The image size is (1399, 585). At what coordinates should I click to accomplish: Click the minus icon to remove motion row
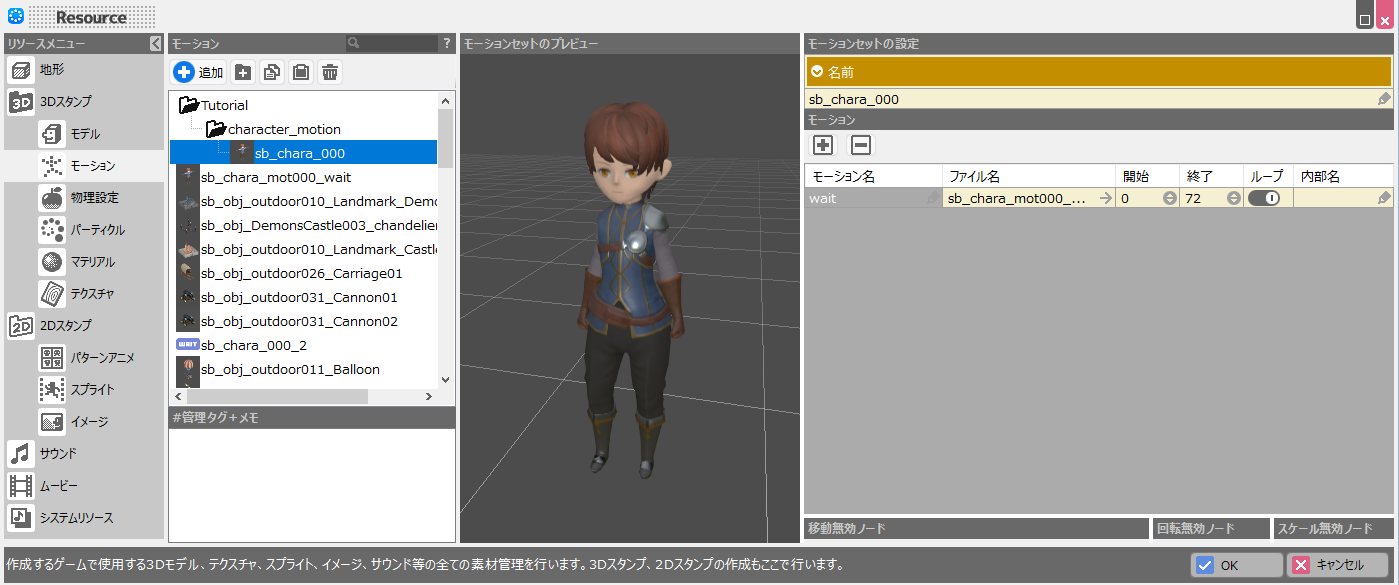tap(860, 145)
